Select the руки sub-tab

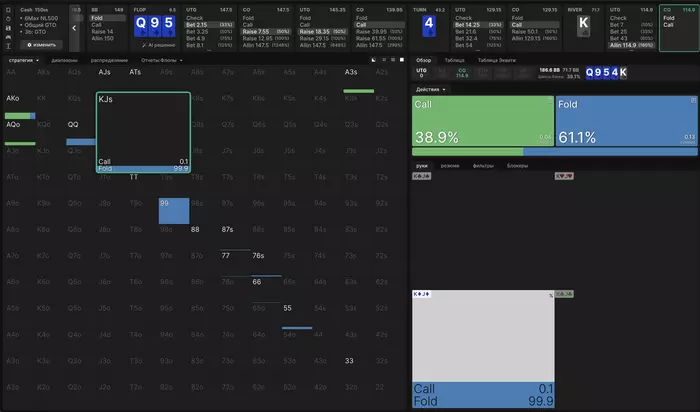tap(422, 166)
